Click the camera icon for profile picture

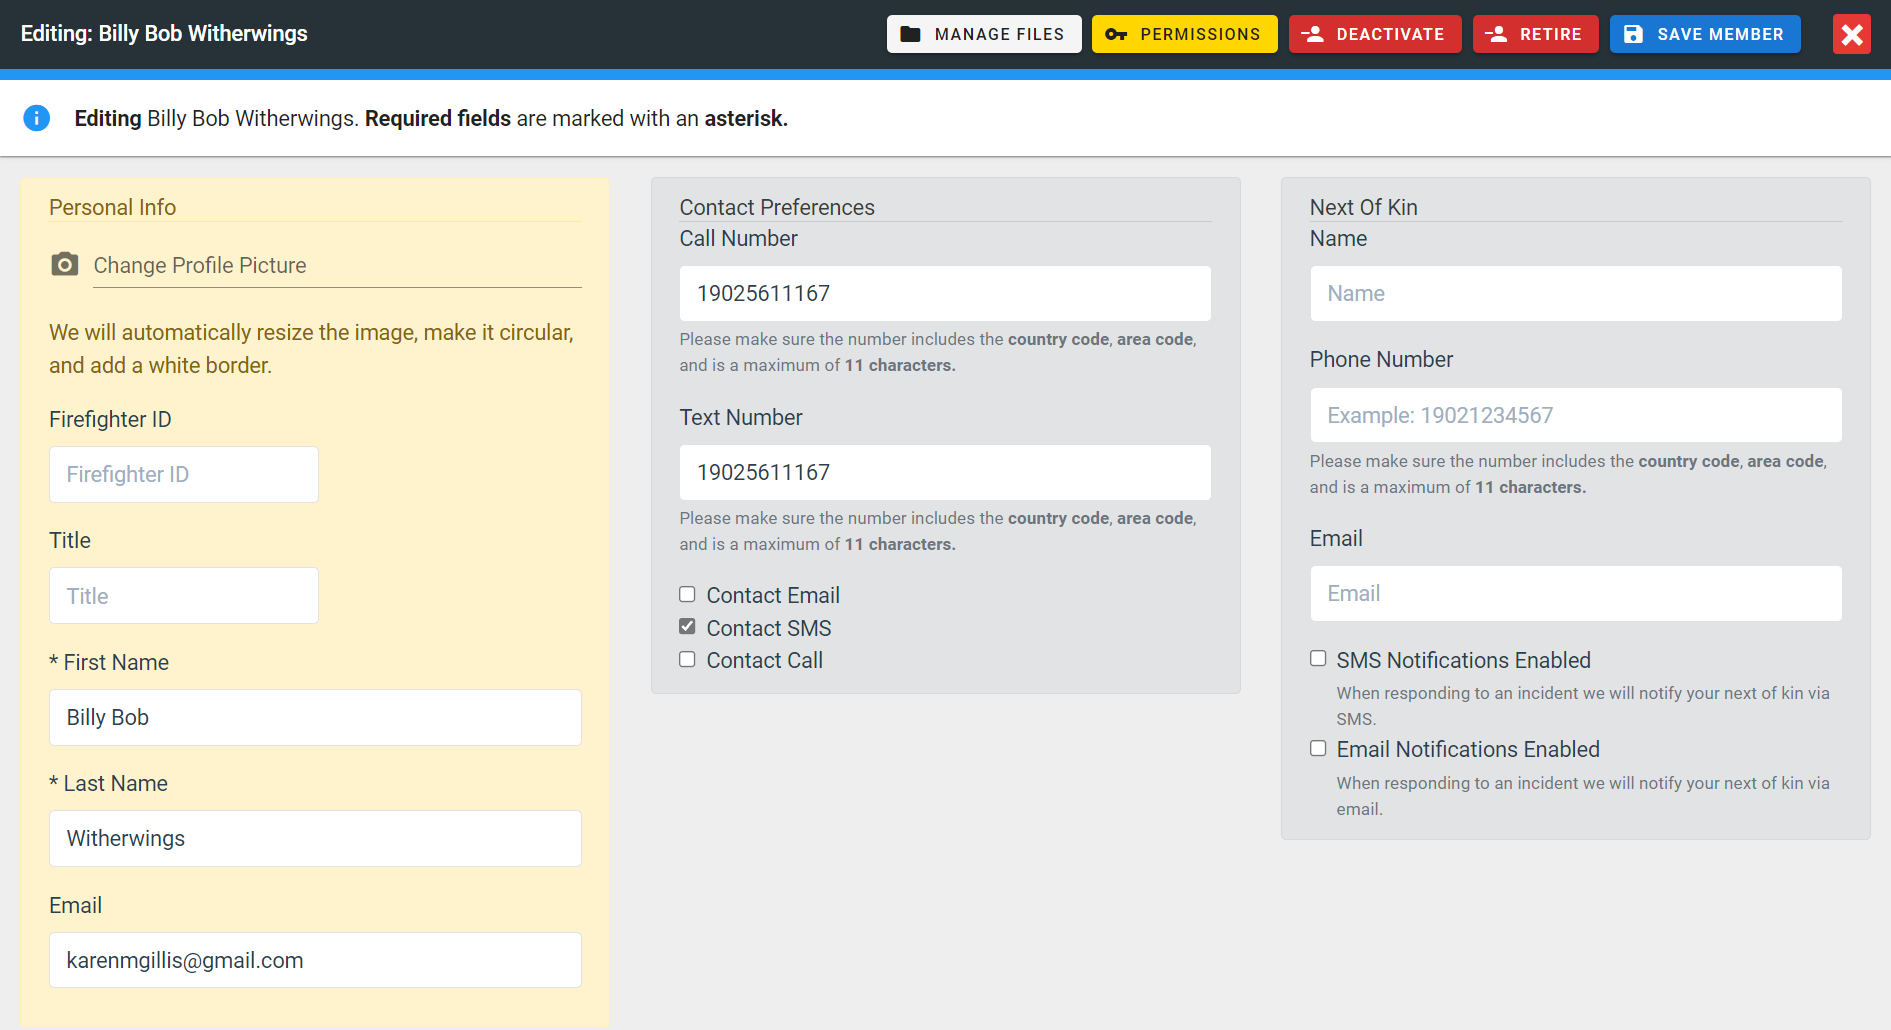point(65,264)
